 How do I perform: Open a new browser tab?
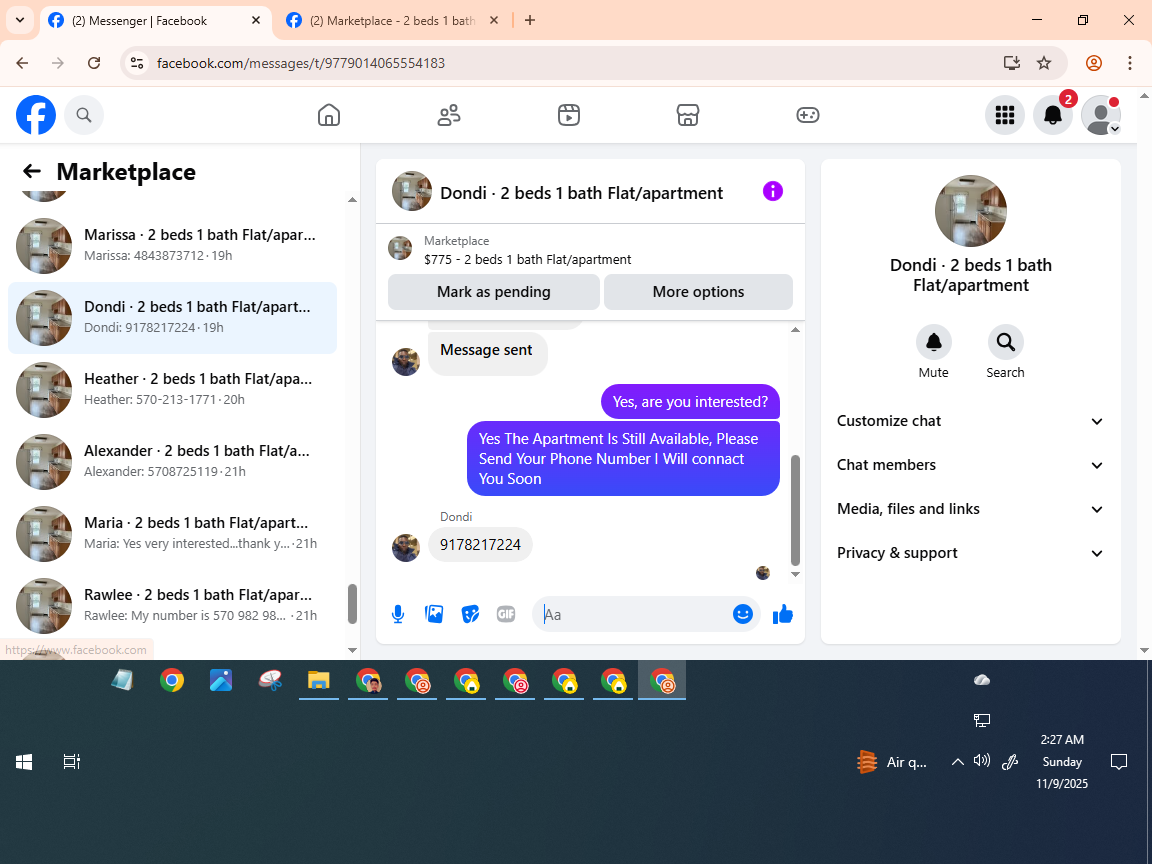[x=530, y=21]
